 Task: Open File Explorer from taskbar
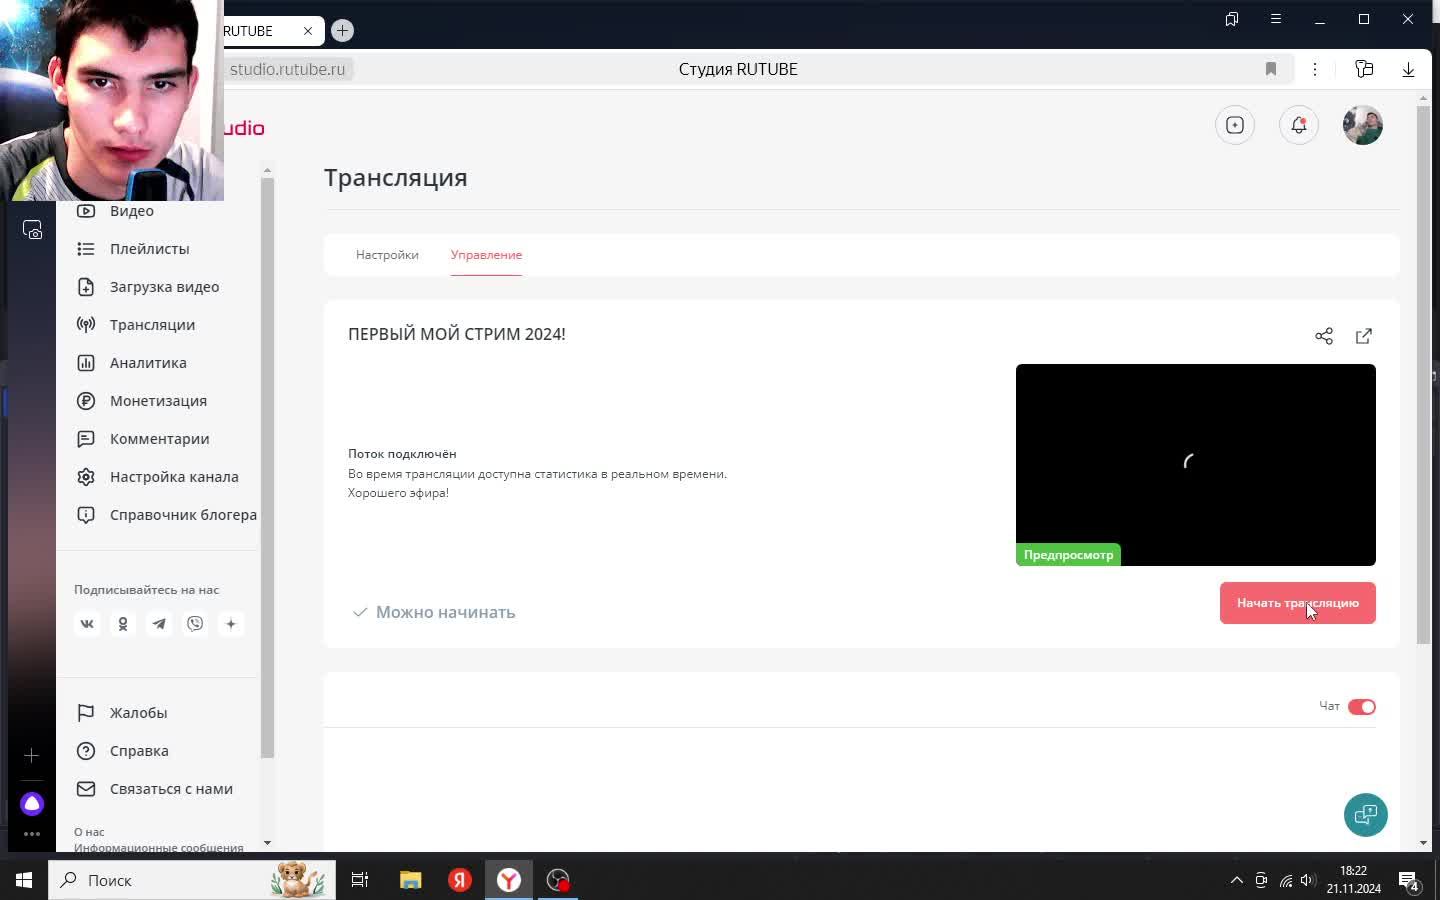pos(411,880)
